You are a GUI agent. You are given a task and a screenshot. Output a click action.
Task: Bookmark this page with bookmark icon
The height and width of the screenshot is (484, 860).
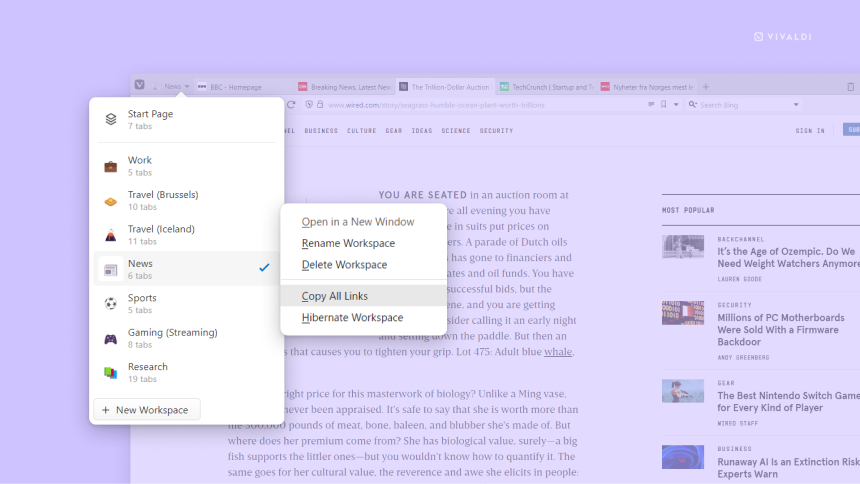pyautogui.click(x=664, y=104)
